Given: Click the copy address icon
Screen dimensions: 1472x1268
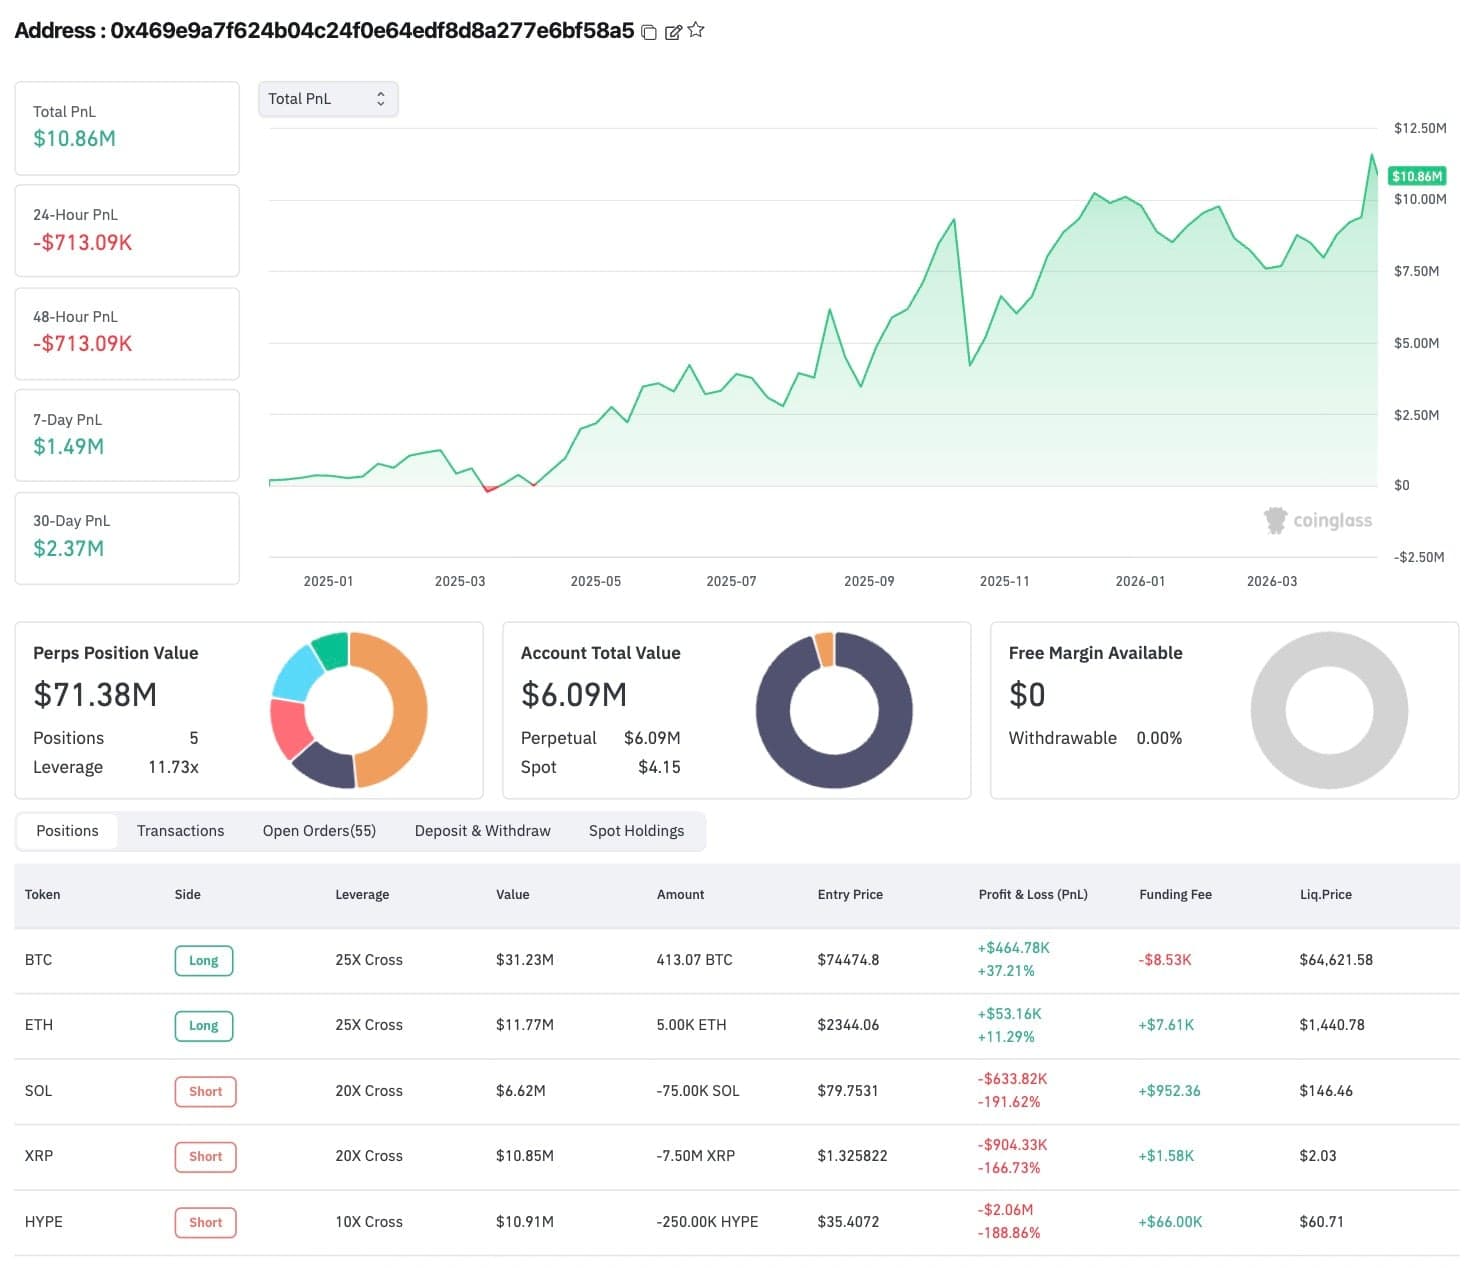Looking at the screenshot, I should coord(649,32).
